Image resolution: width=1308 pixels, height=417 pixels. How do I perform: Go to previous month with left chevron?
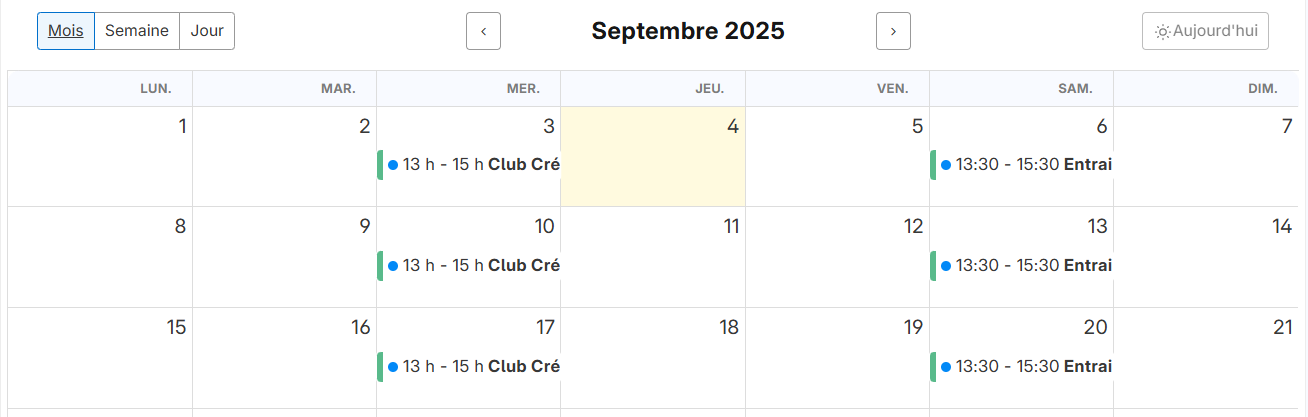(483, 31)
